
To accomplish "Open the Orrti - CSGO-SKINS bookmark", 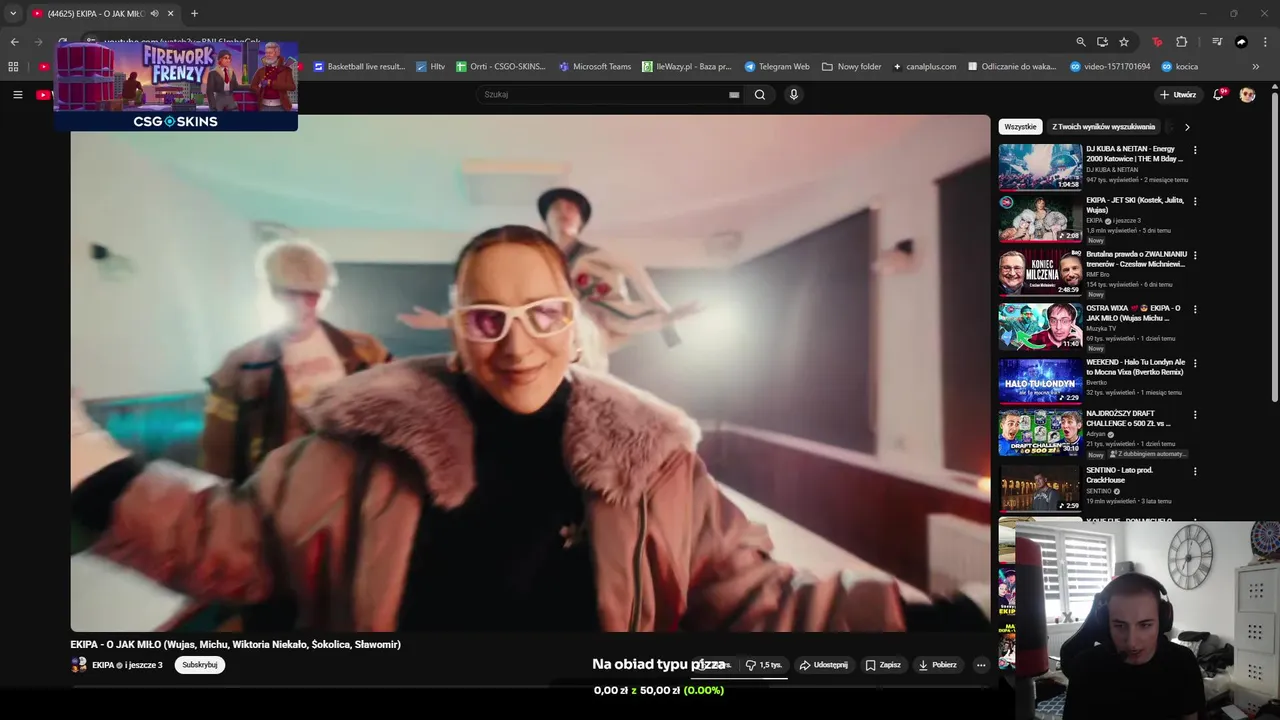I will 501,67.
